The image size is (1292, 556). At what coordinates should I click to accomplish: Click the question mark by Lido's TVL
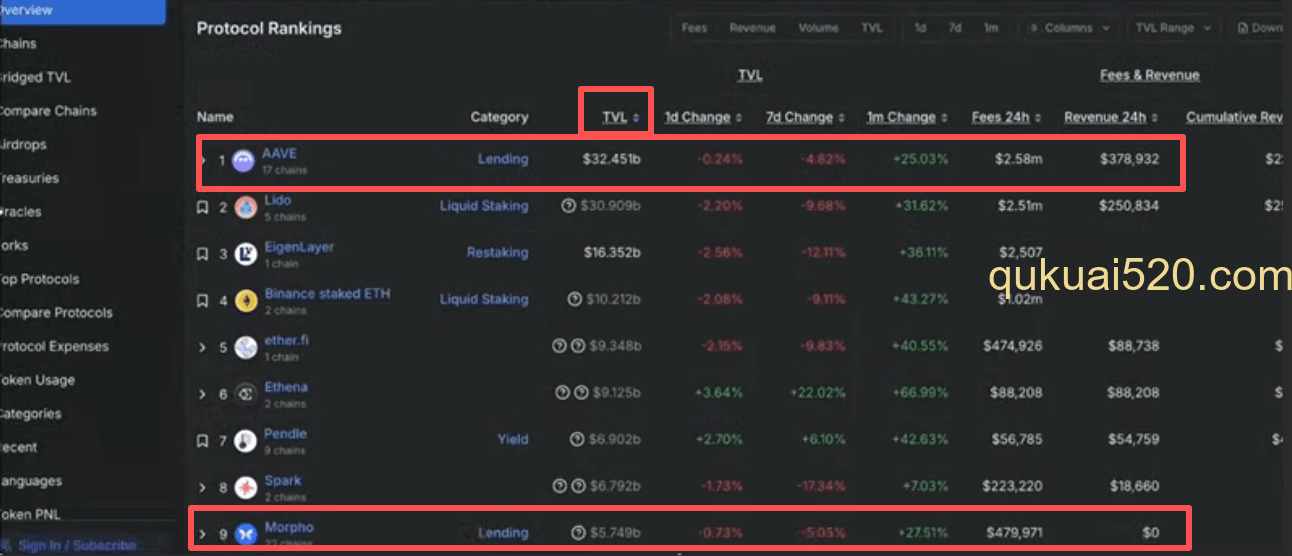coord(570,206)
